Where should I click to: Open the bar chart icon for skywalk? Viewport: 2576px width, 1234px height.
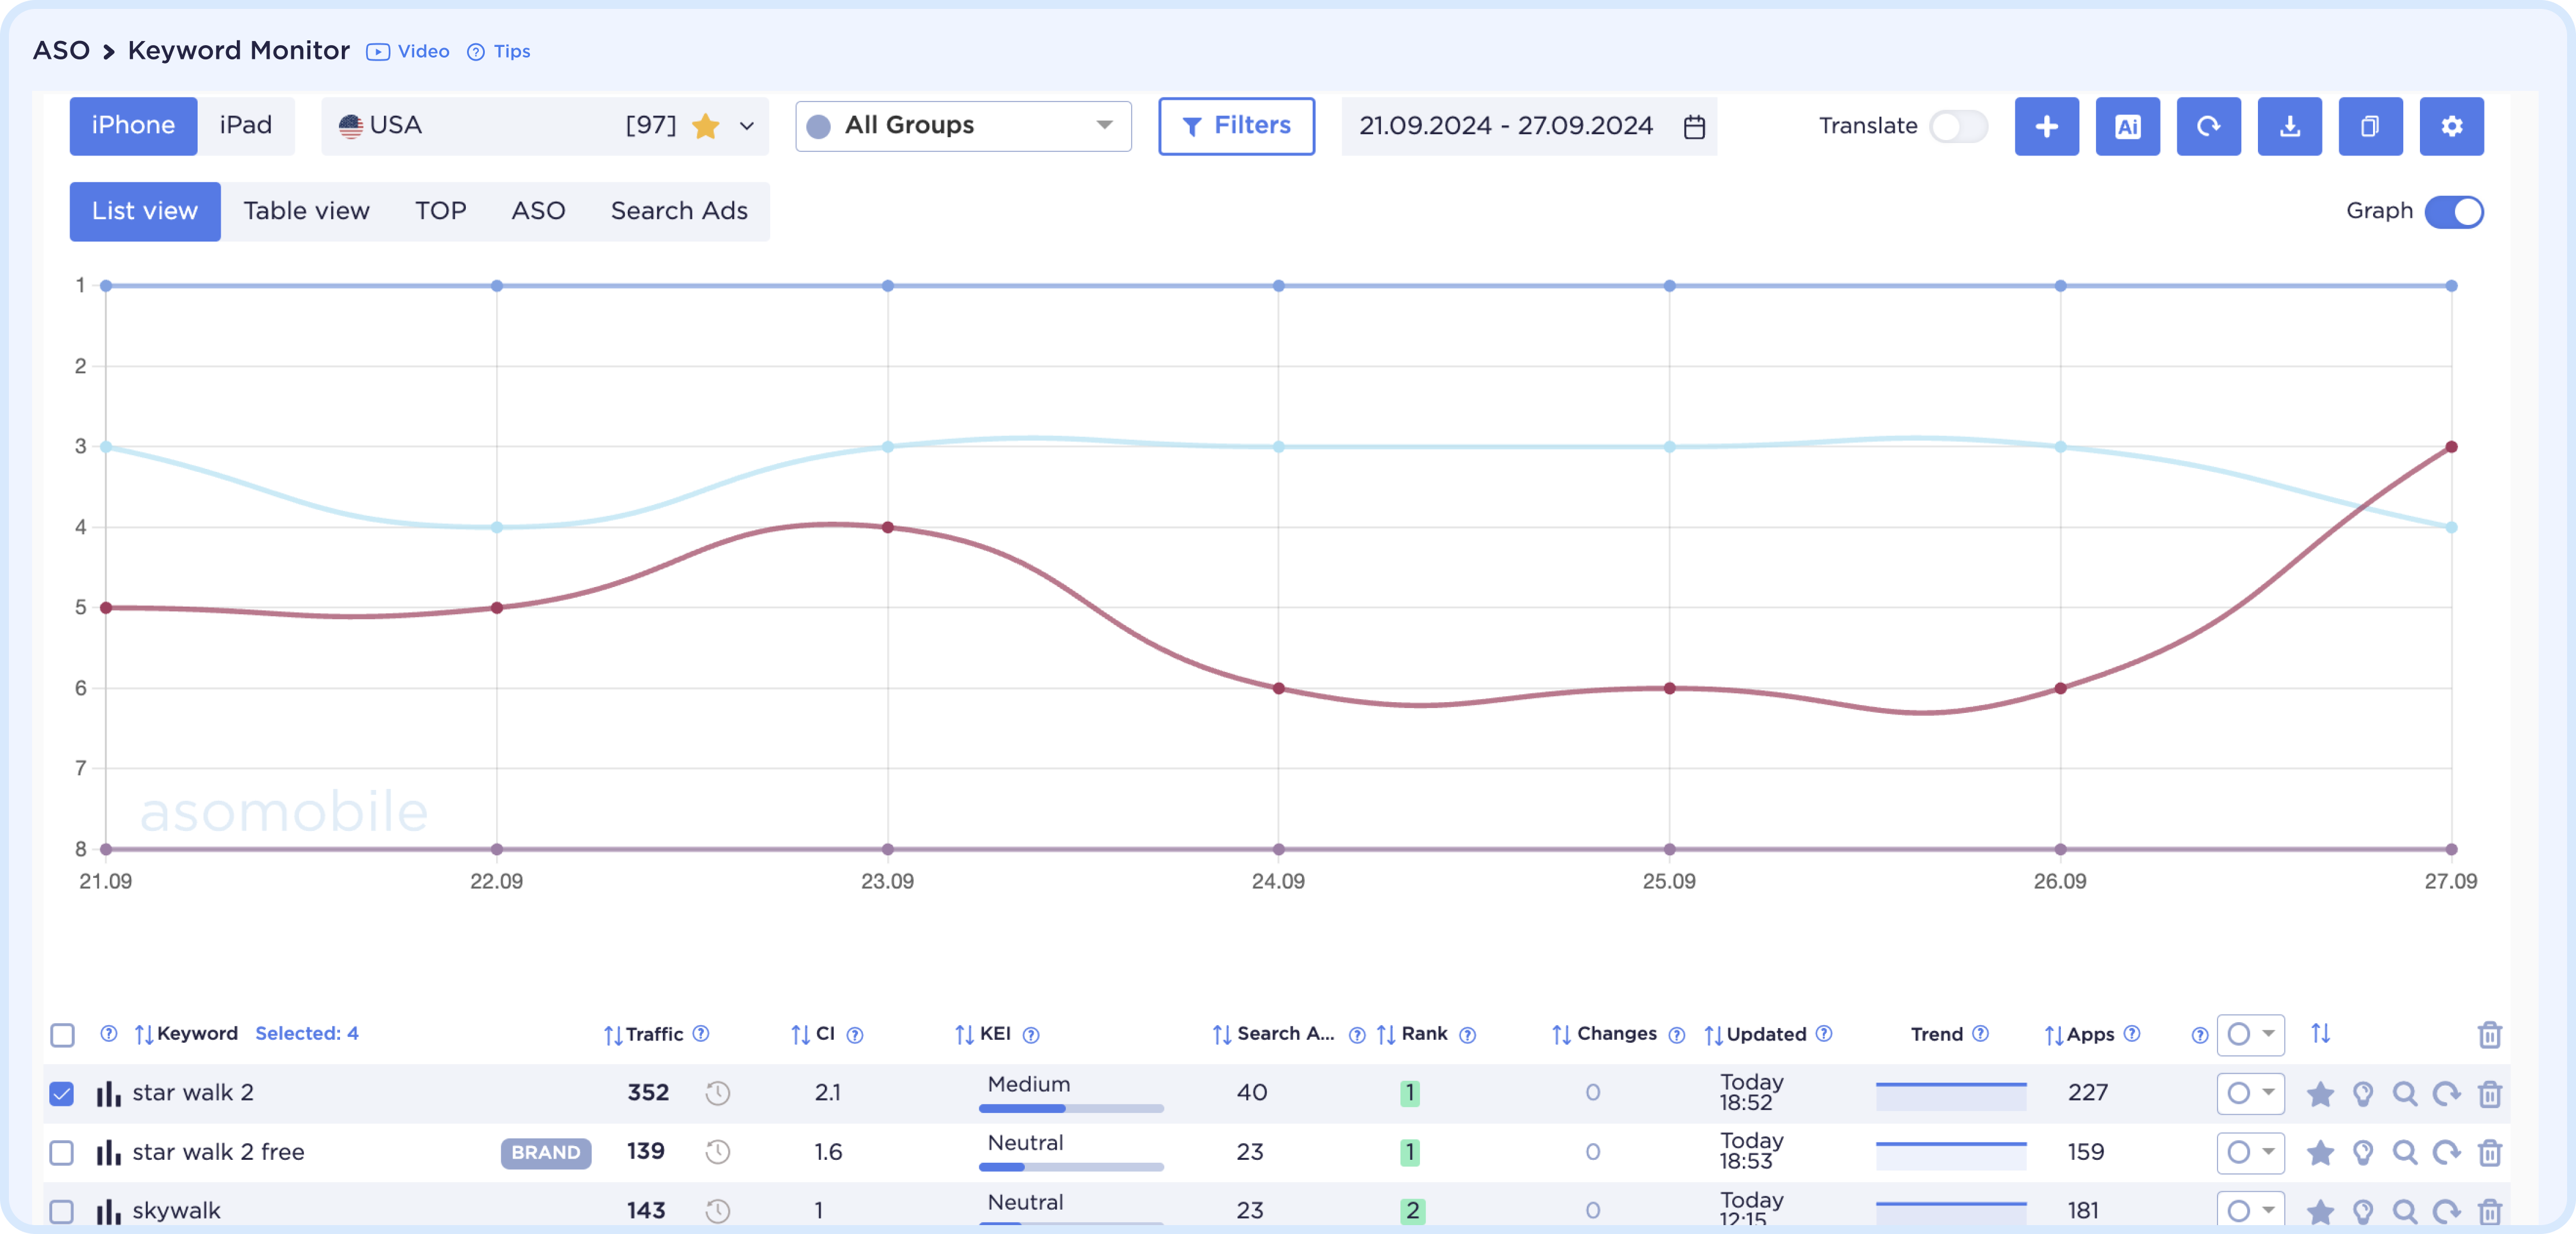coord(108,1211)
